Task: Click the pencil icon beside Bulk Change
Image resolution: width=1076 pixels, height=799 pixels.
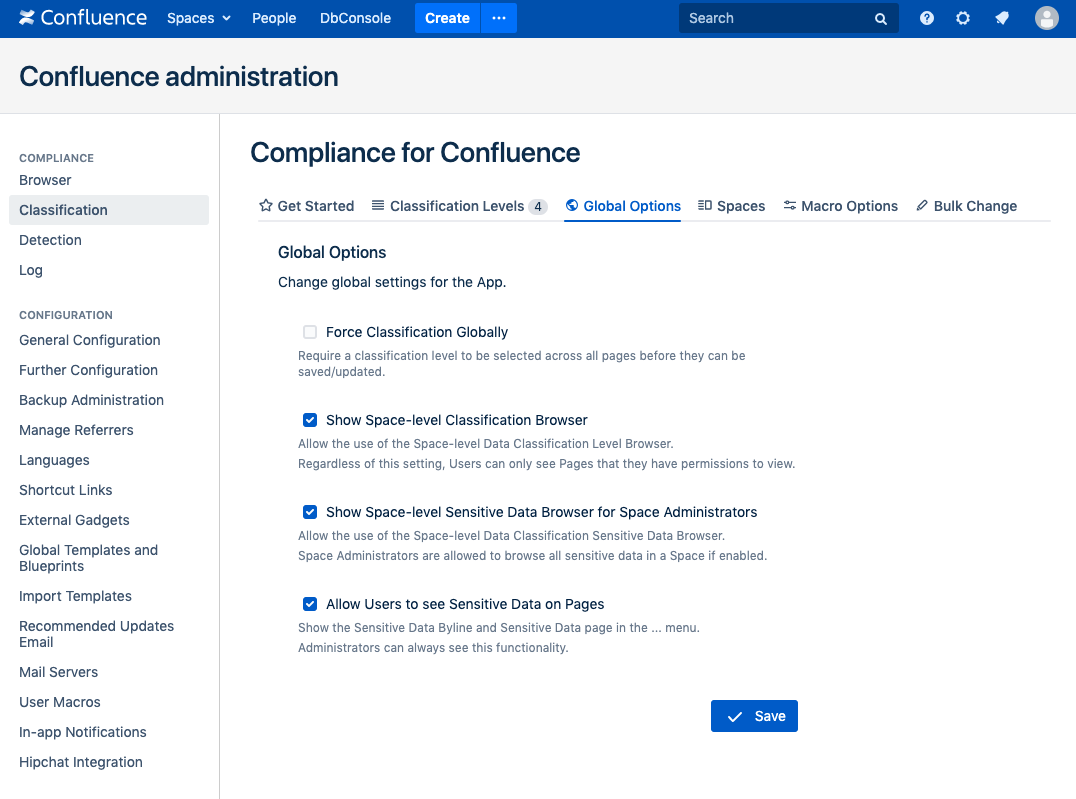Action: [922, 206]
